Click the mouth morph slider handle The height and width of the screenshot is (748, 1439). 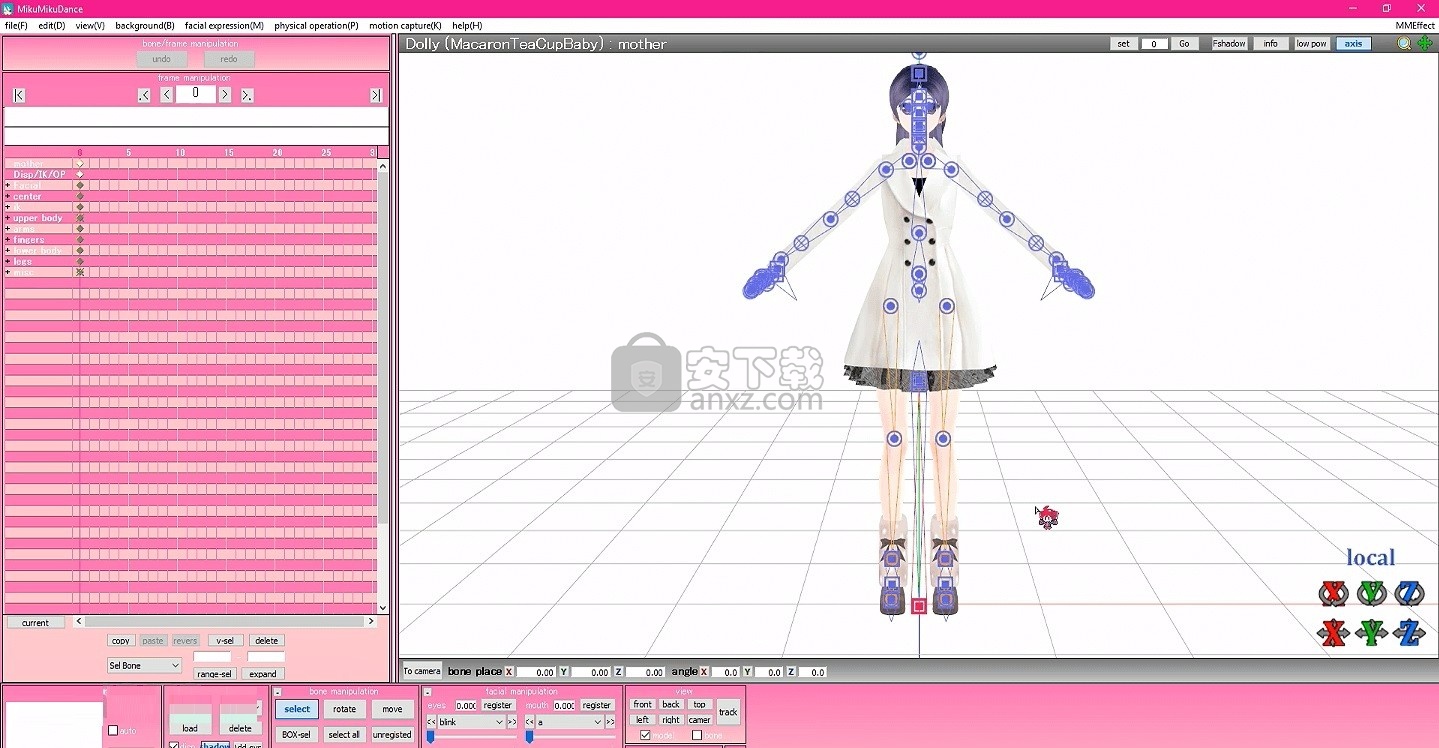pyautogui.click(x=529, y=737)
